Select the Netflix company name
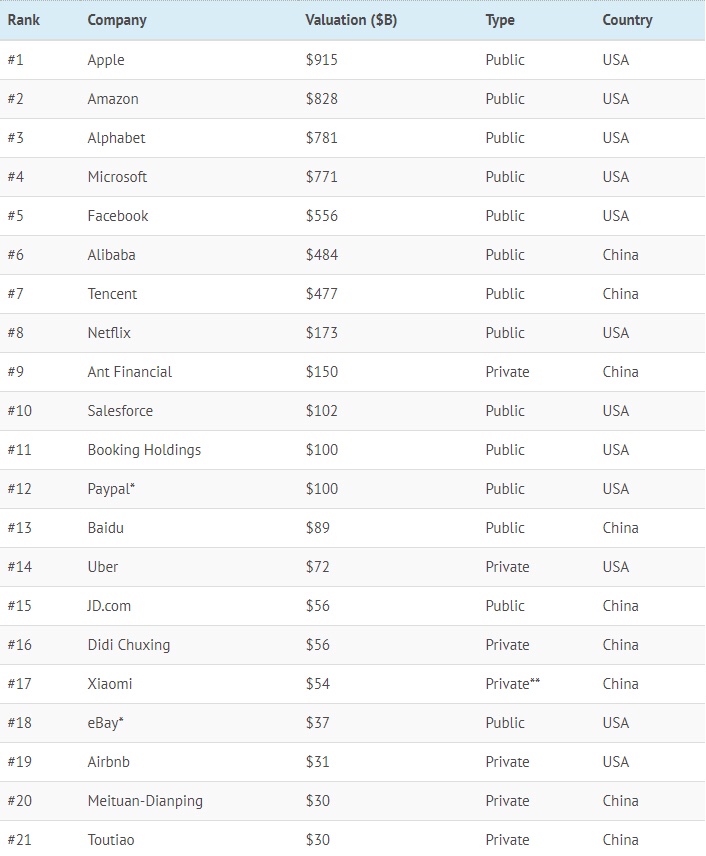This screenshot has width=706, height=856. (x=109, y=333)
